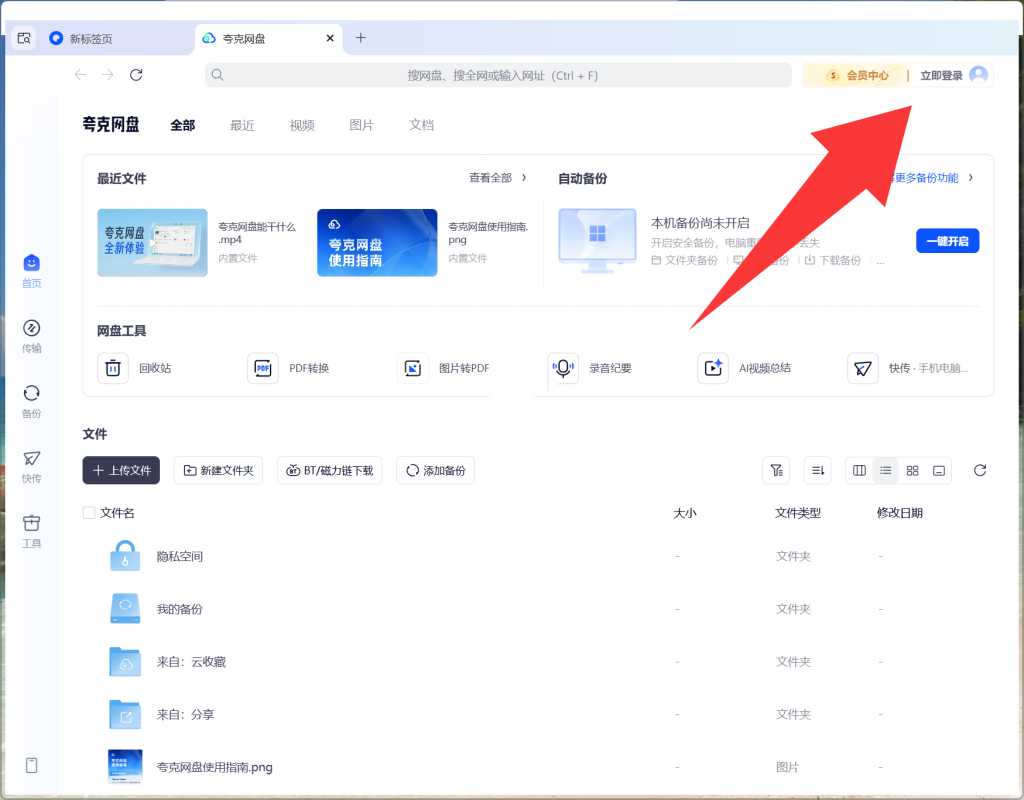
Task: Close the 夸克网盘 browser tab
Action: point(330,39)
